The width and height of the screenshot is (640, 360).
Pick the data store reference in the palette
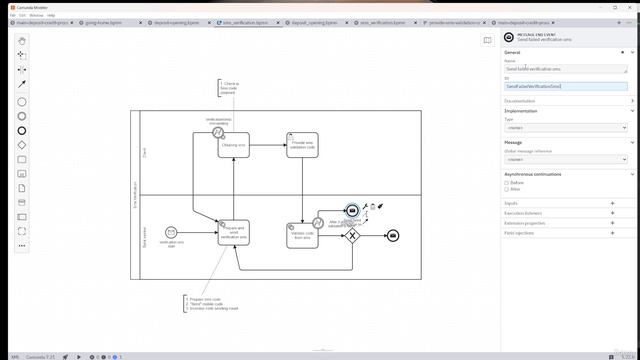coord(22,202)
